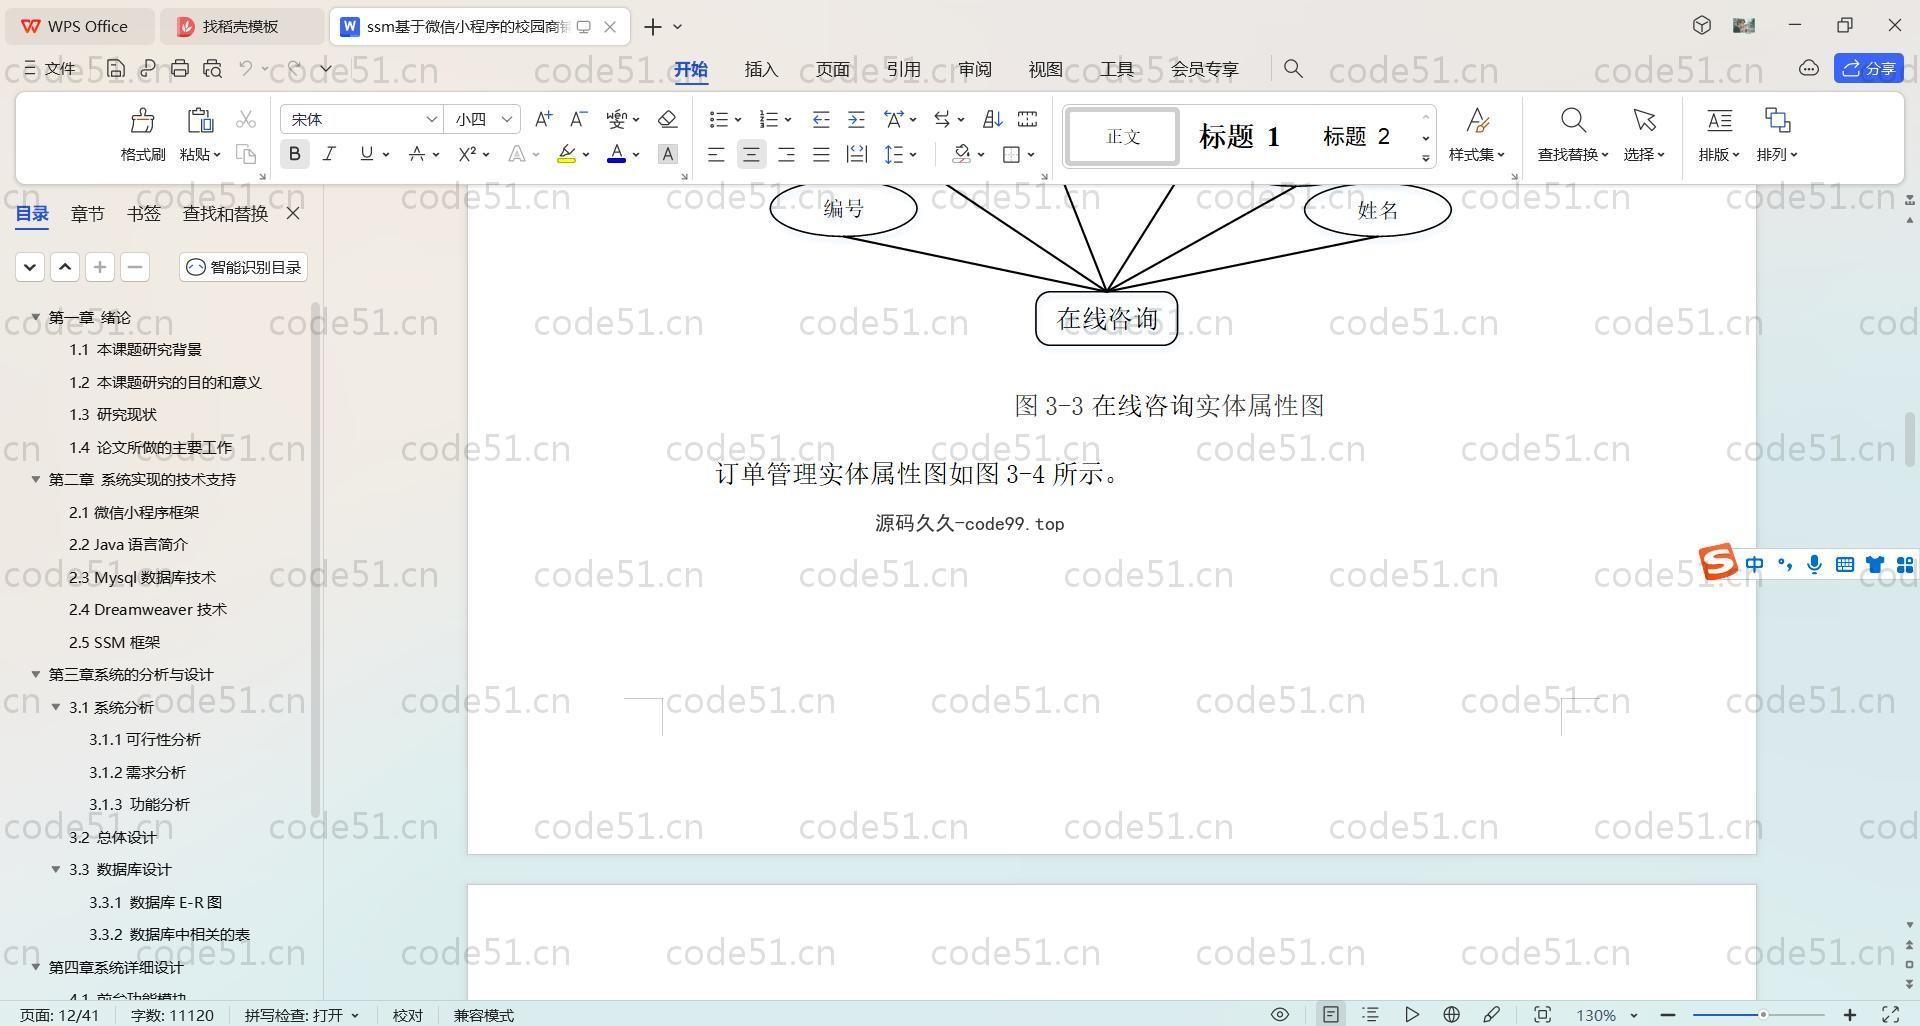Open the bullet list dropdown arrow
This screenshot has height=1026, width=1920.
(738, 120)
